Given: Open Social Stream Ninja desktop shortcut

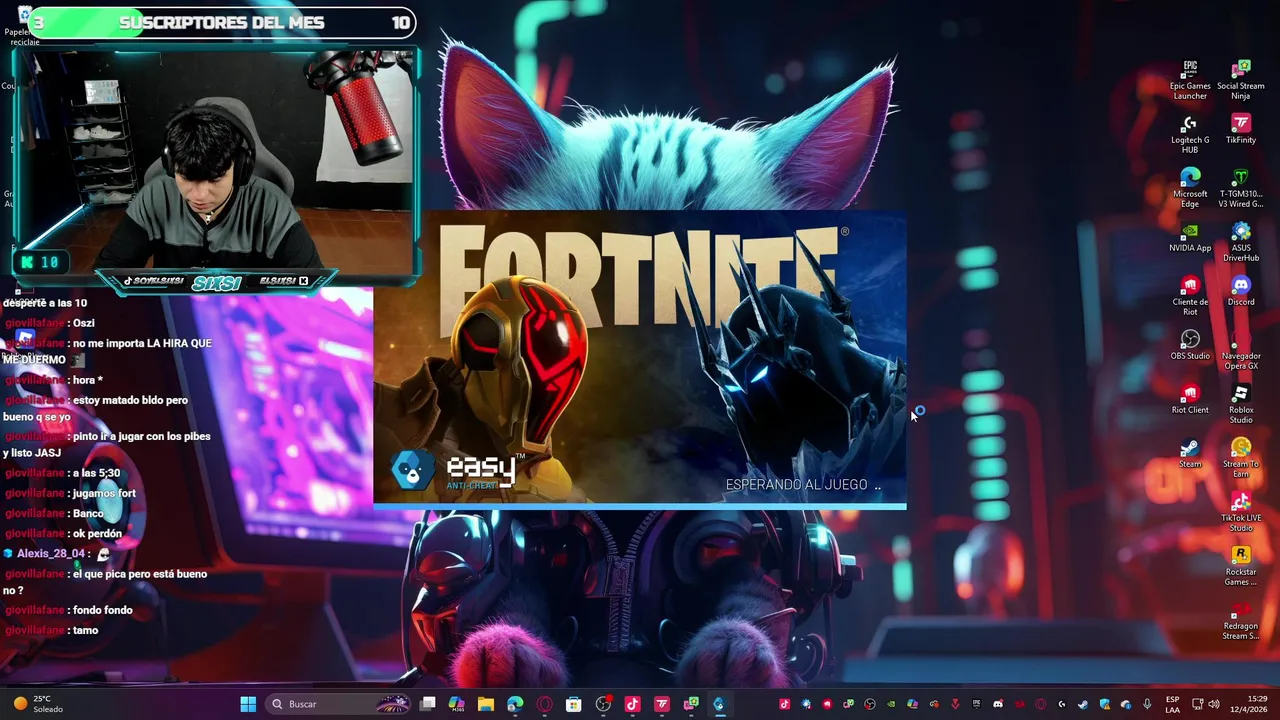Looking at the screenshot, I should (1241, 80).
